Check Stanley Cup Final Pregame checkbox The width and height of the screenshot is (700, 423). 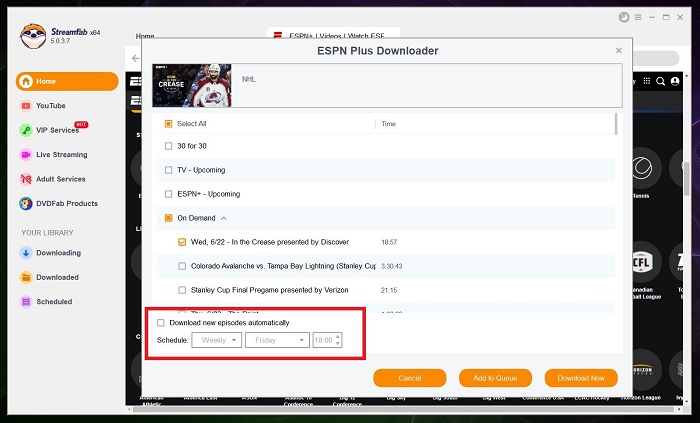click(x=182, y=290)
